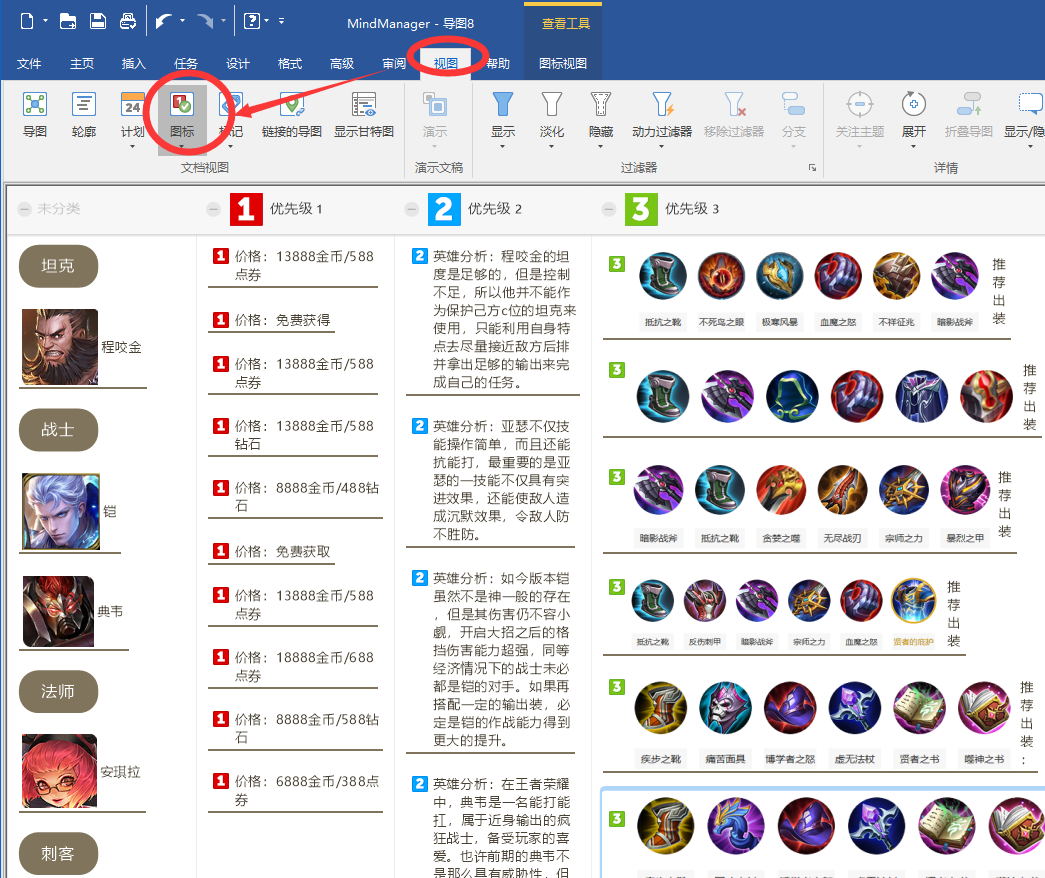Image resolution: width=1045 pixels, height=878 pixels.
Task: Select the 刺客 category topic
Action: [x=59, y=853]
